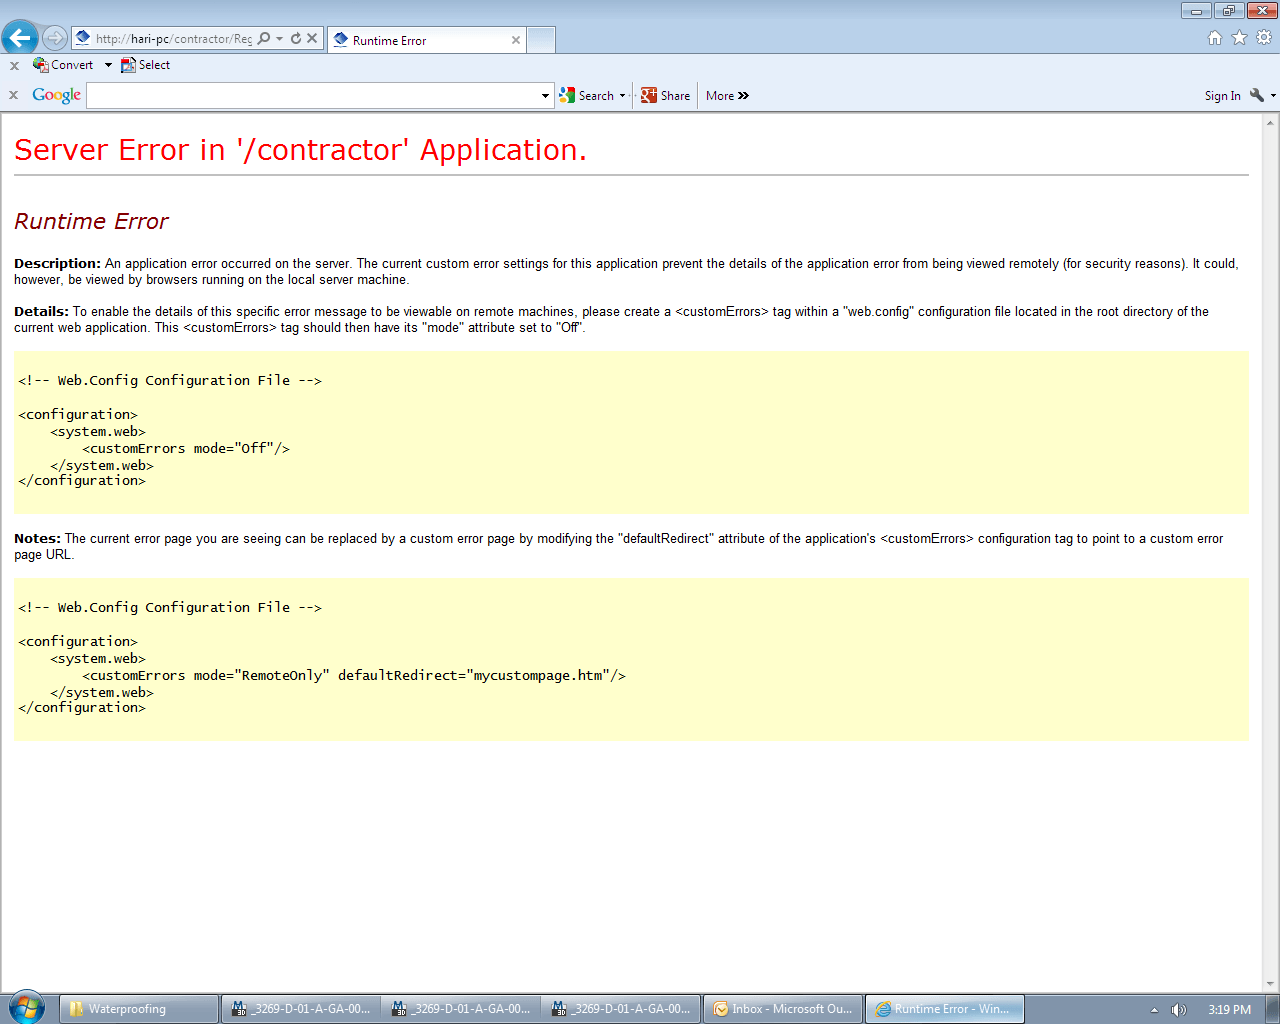Open the address bar autocomplete dropdown arrow
The width and height of the screenshot is (1280, 1024).
(280, 38)
